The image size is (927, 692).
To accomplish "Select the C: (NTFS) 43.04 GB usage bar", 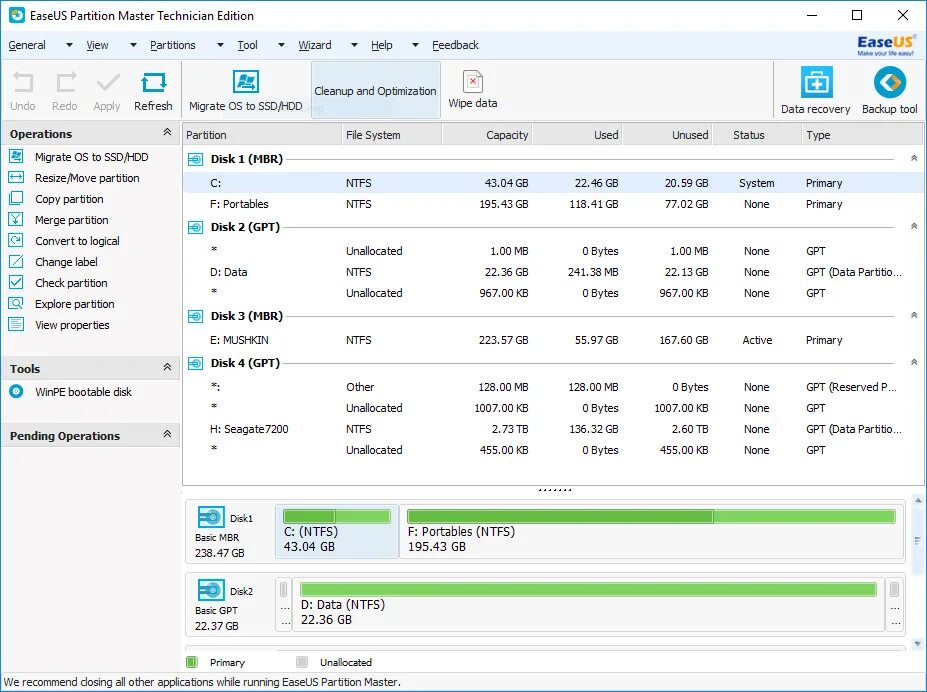I will (x=337, y=516).
